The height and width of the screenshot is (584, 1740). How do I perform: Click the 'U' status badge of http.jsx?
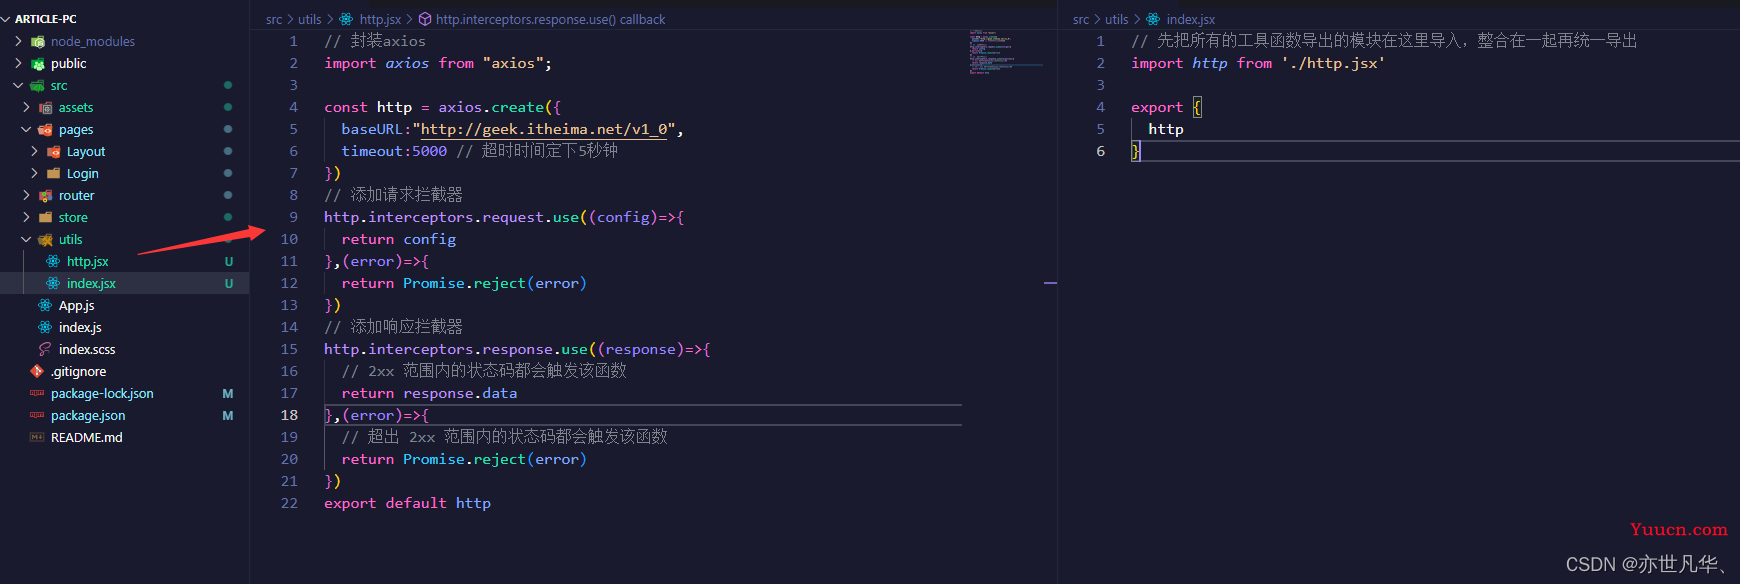point(229,261)
